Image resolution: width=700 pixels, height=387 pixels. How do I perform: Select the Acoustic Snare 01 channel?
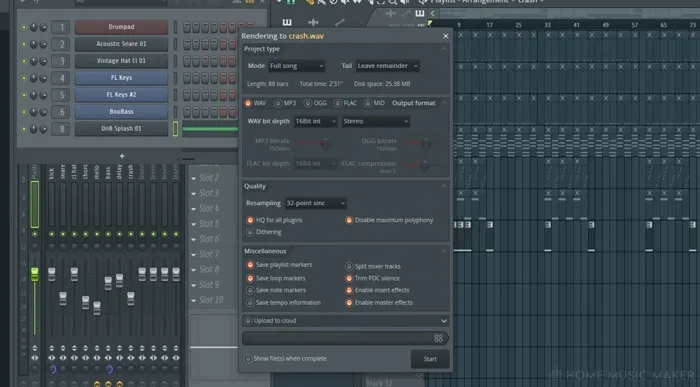click(x=121, y=44)
